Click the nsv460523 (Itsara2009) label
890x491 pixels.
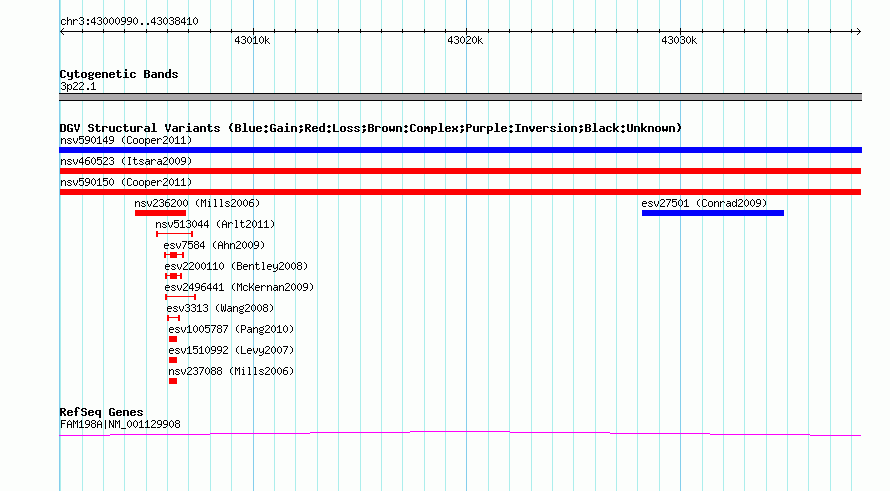126,161
